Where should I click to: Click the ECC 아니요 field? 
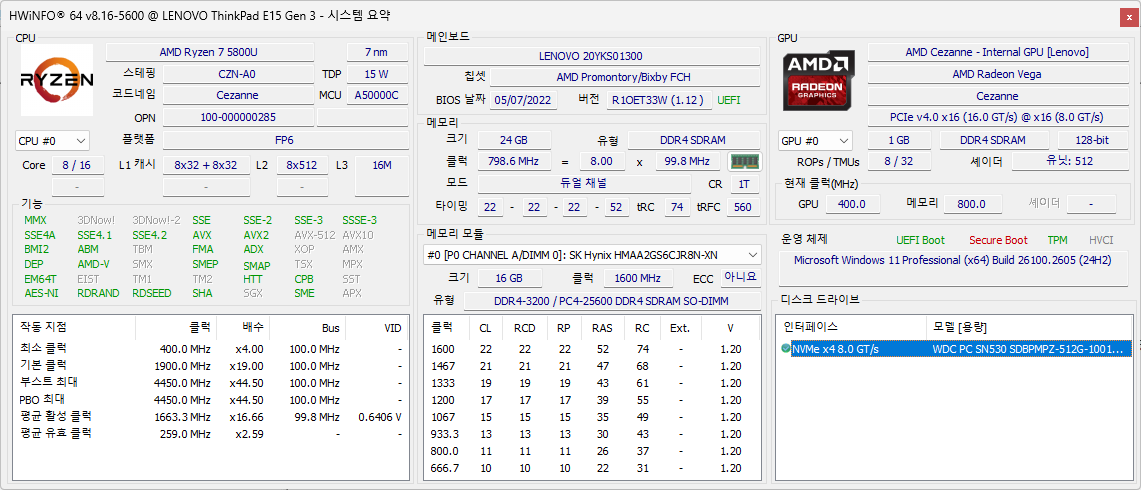(741, 277)
